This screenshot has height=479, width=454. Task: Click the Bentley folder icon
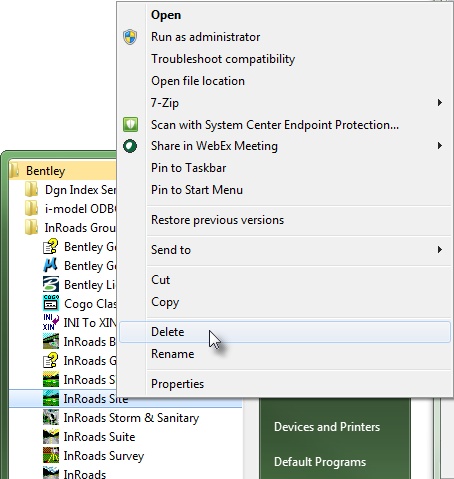click(14, 170)
